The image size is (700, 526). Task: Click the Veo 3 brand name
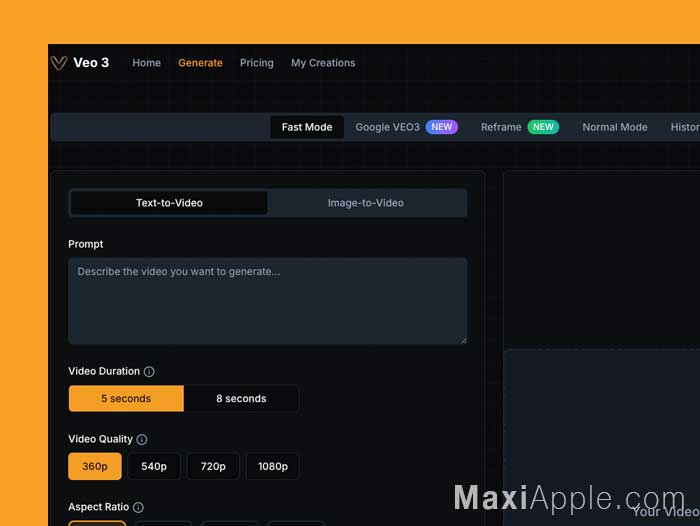[91, 63]
